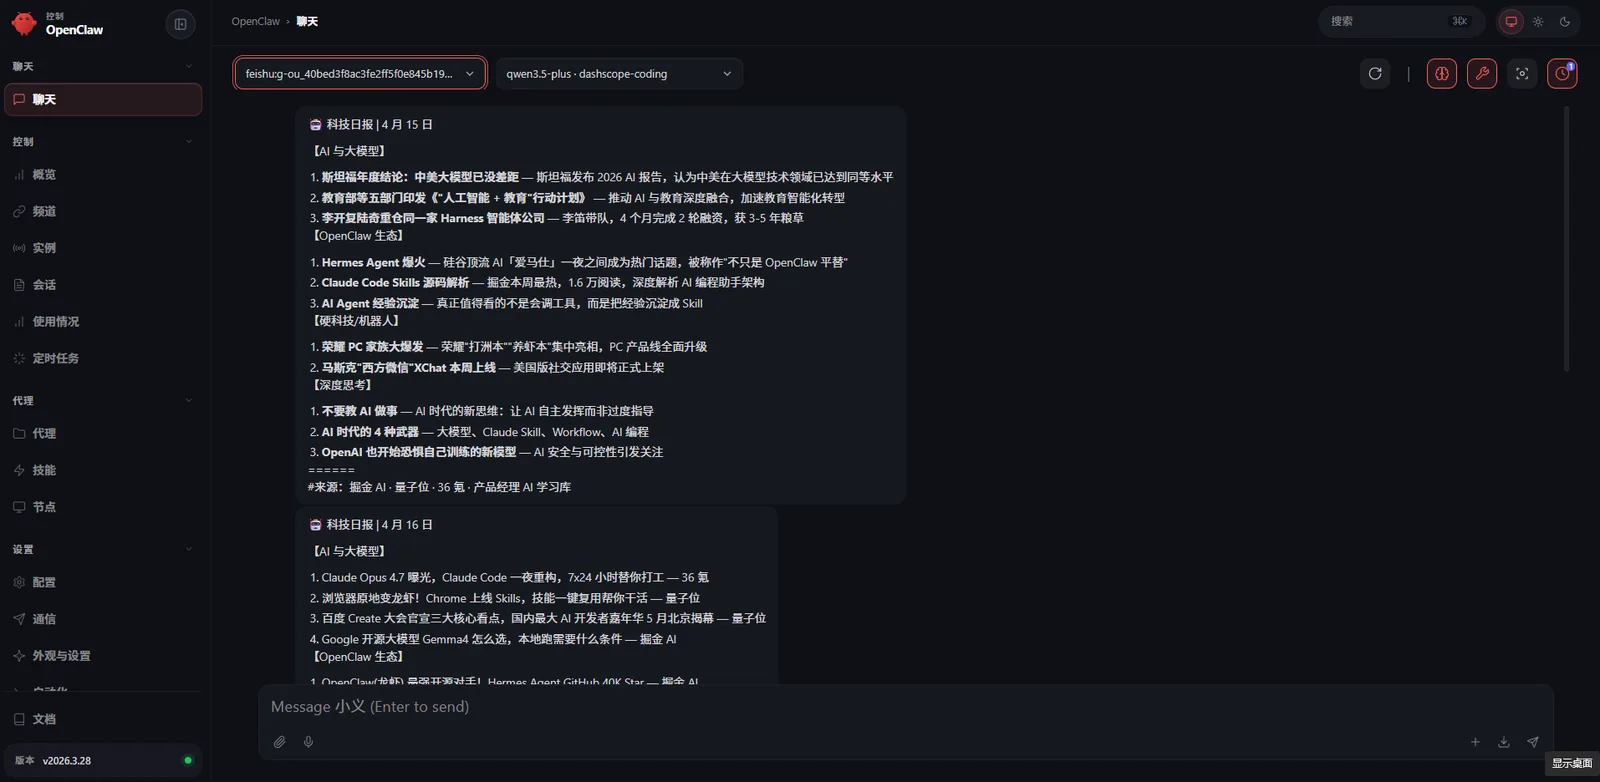This screenshot has width=1600, height=782.
Task: Open the 聊天 chat page
Action: [x=103, y=100]
